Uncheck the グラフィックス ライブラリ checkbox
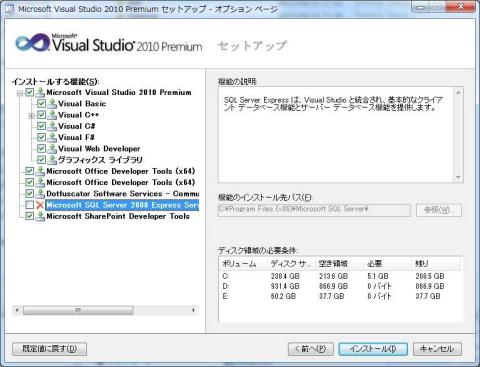The image size is (480, 367). coord(41,160)
